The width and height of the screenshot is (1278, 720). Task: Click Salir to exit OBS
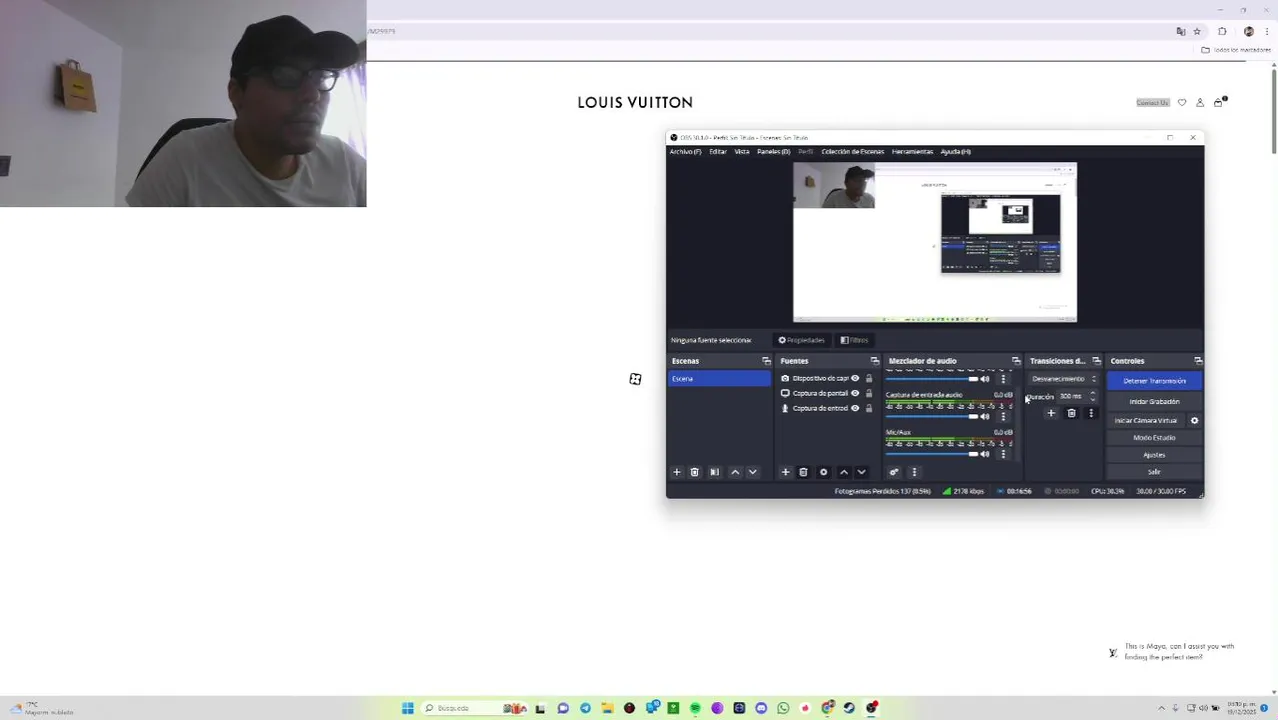tap(1154, 472)
